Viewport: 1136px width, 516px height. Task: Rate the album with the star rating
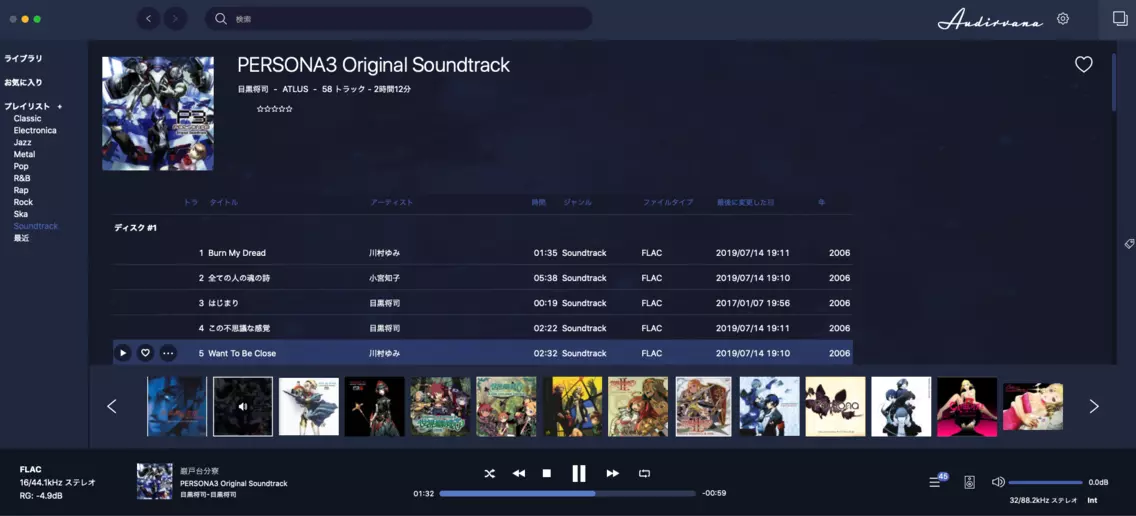275,109
